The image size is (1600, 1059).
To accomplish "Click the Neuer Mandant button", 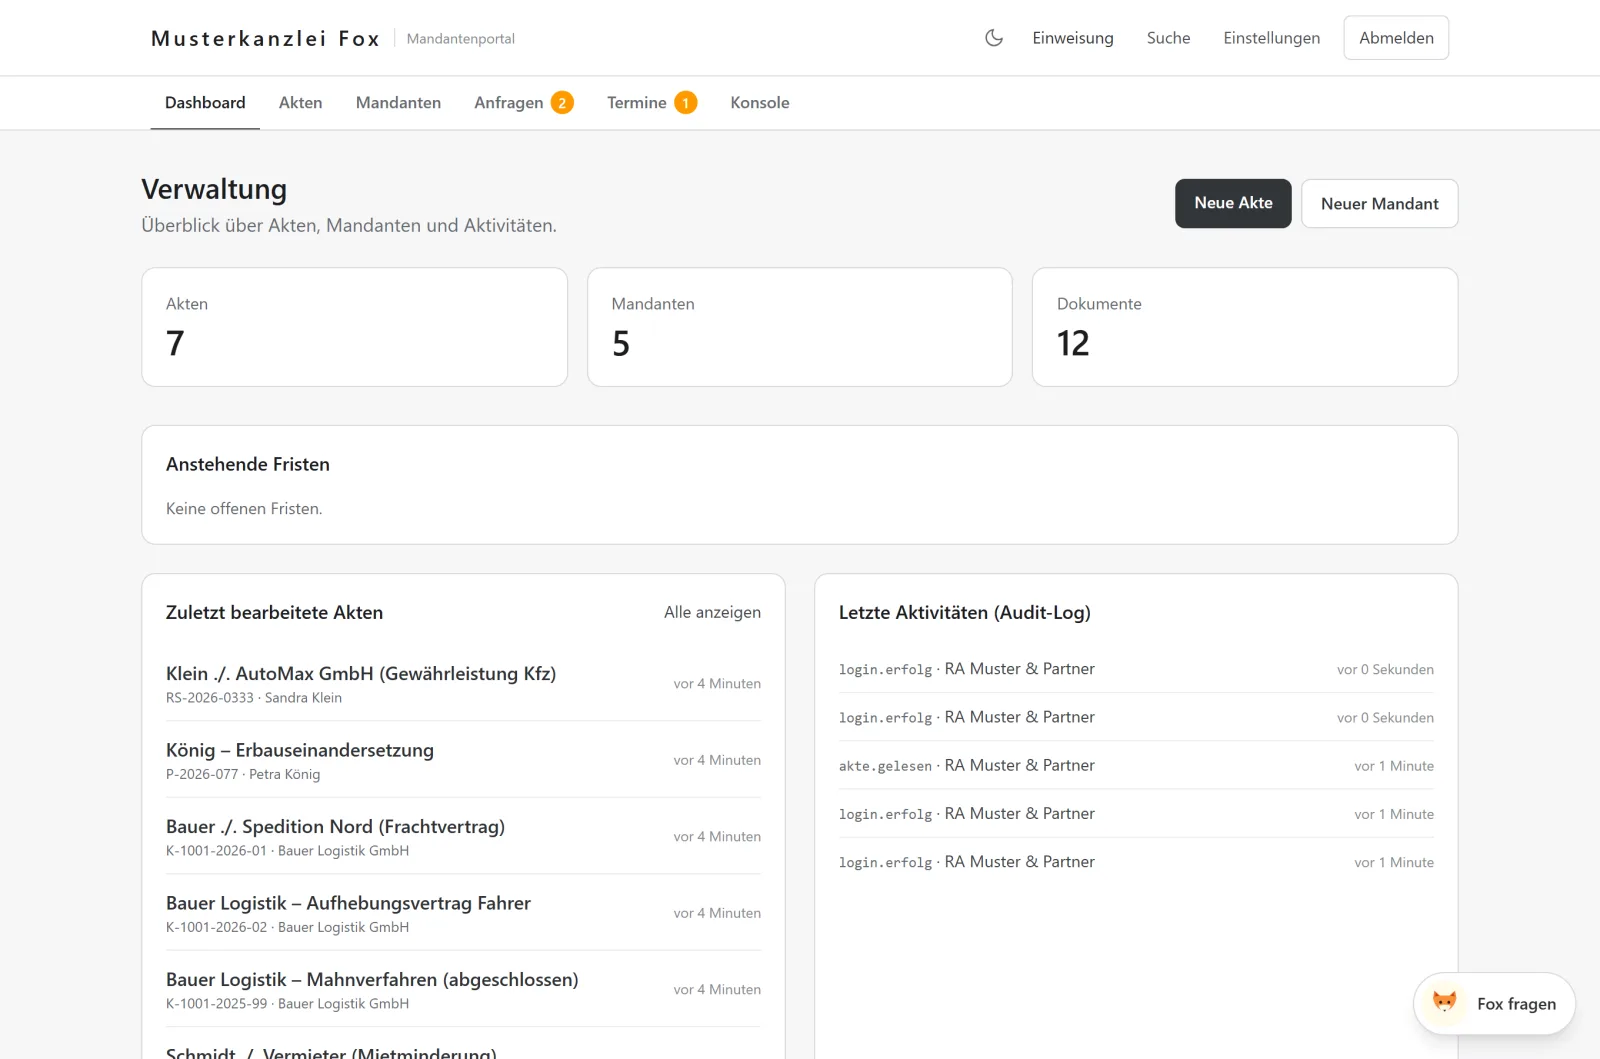I will pos(1379,203).
